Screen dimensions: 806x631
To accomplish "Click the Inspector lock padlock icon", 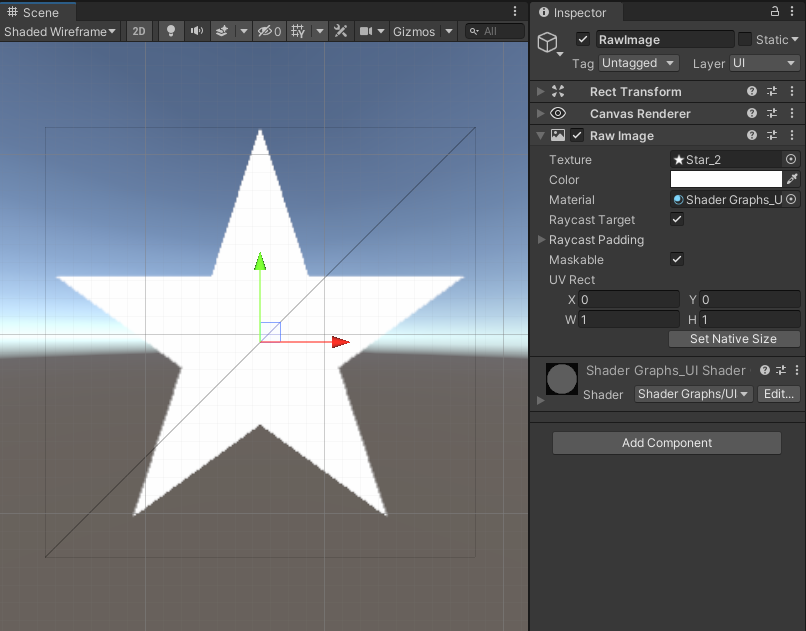I will click(x=775, y=12).
